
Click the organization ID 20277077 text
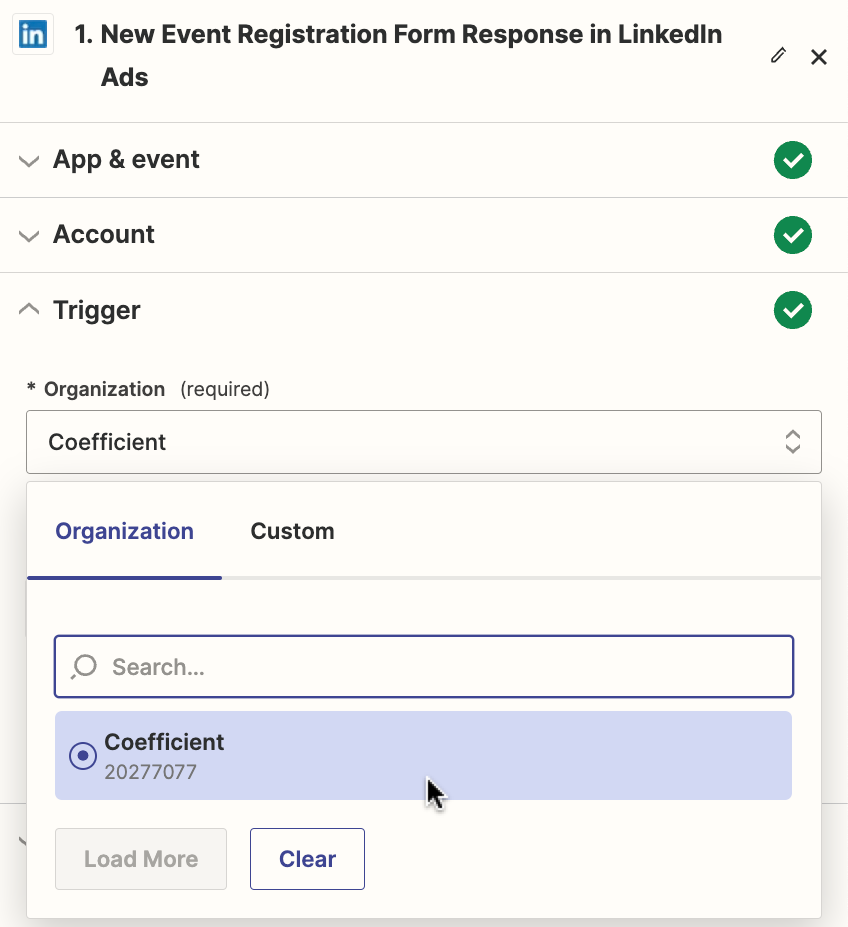pyautogui.click(x=150, y=772)
